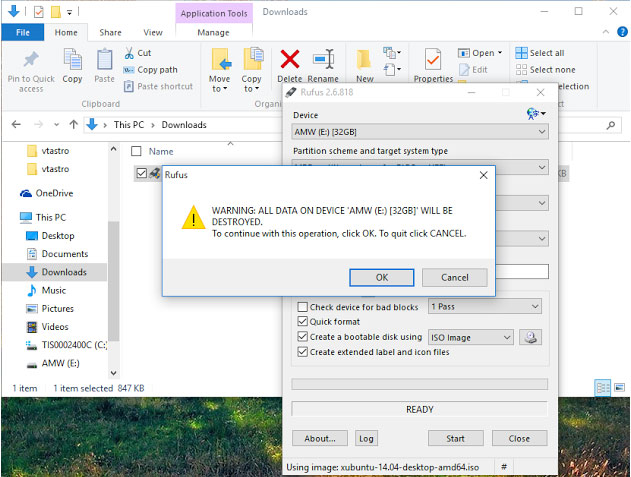Click the red Delete icon
631x477 pixels.
pyautogui.click(x=290, y=59)
